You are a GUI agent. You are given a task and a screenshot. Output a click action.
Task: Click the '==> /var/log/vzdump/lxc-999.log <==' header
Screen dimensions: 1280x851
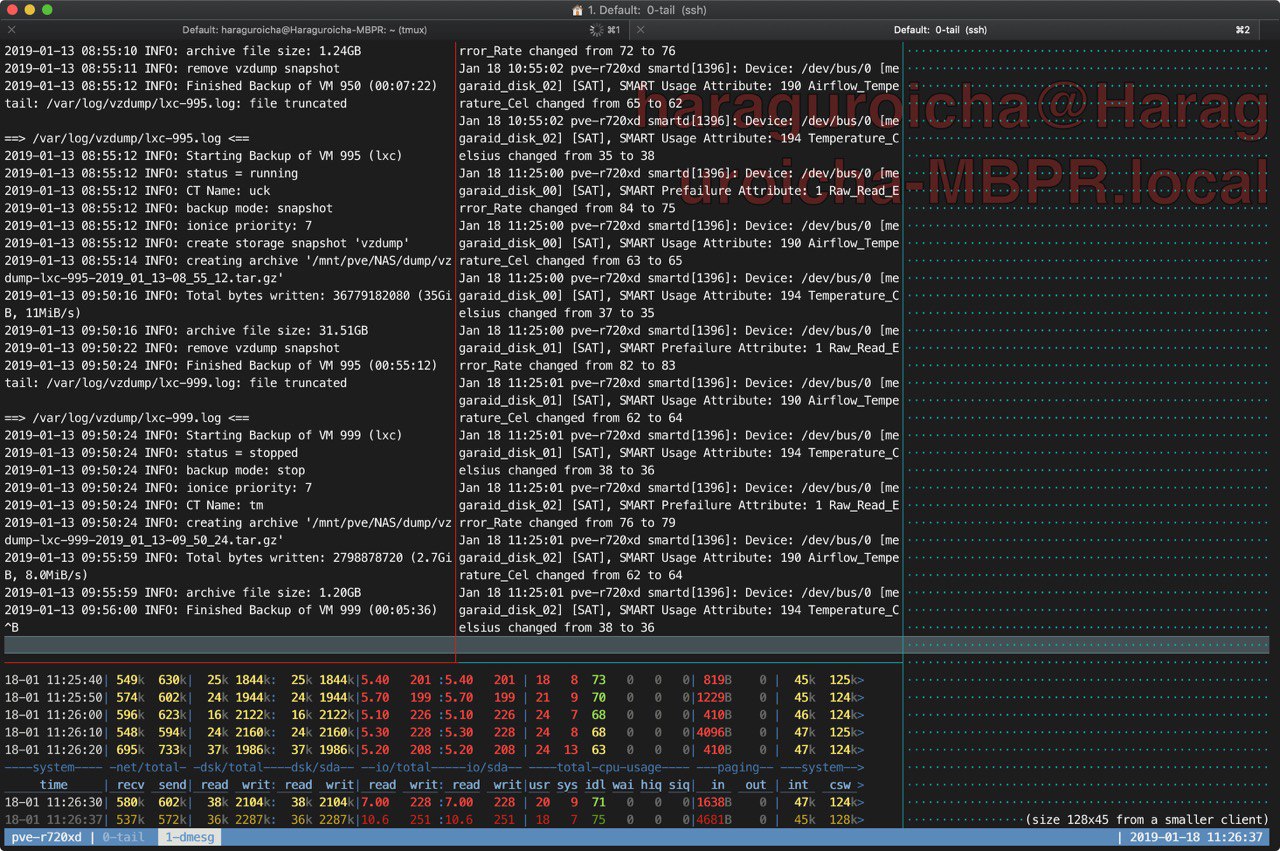tap(127, 418)
